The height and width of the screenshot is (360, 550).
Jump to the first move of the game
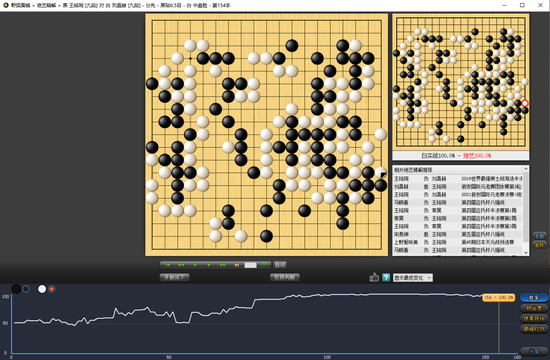(x=168, y=265)
